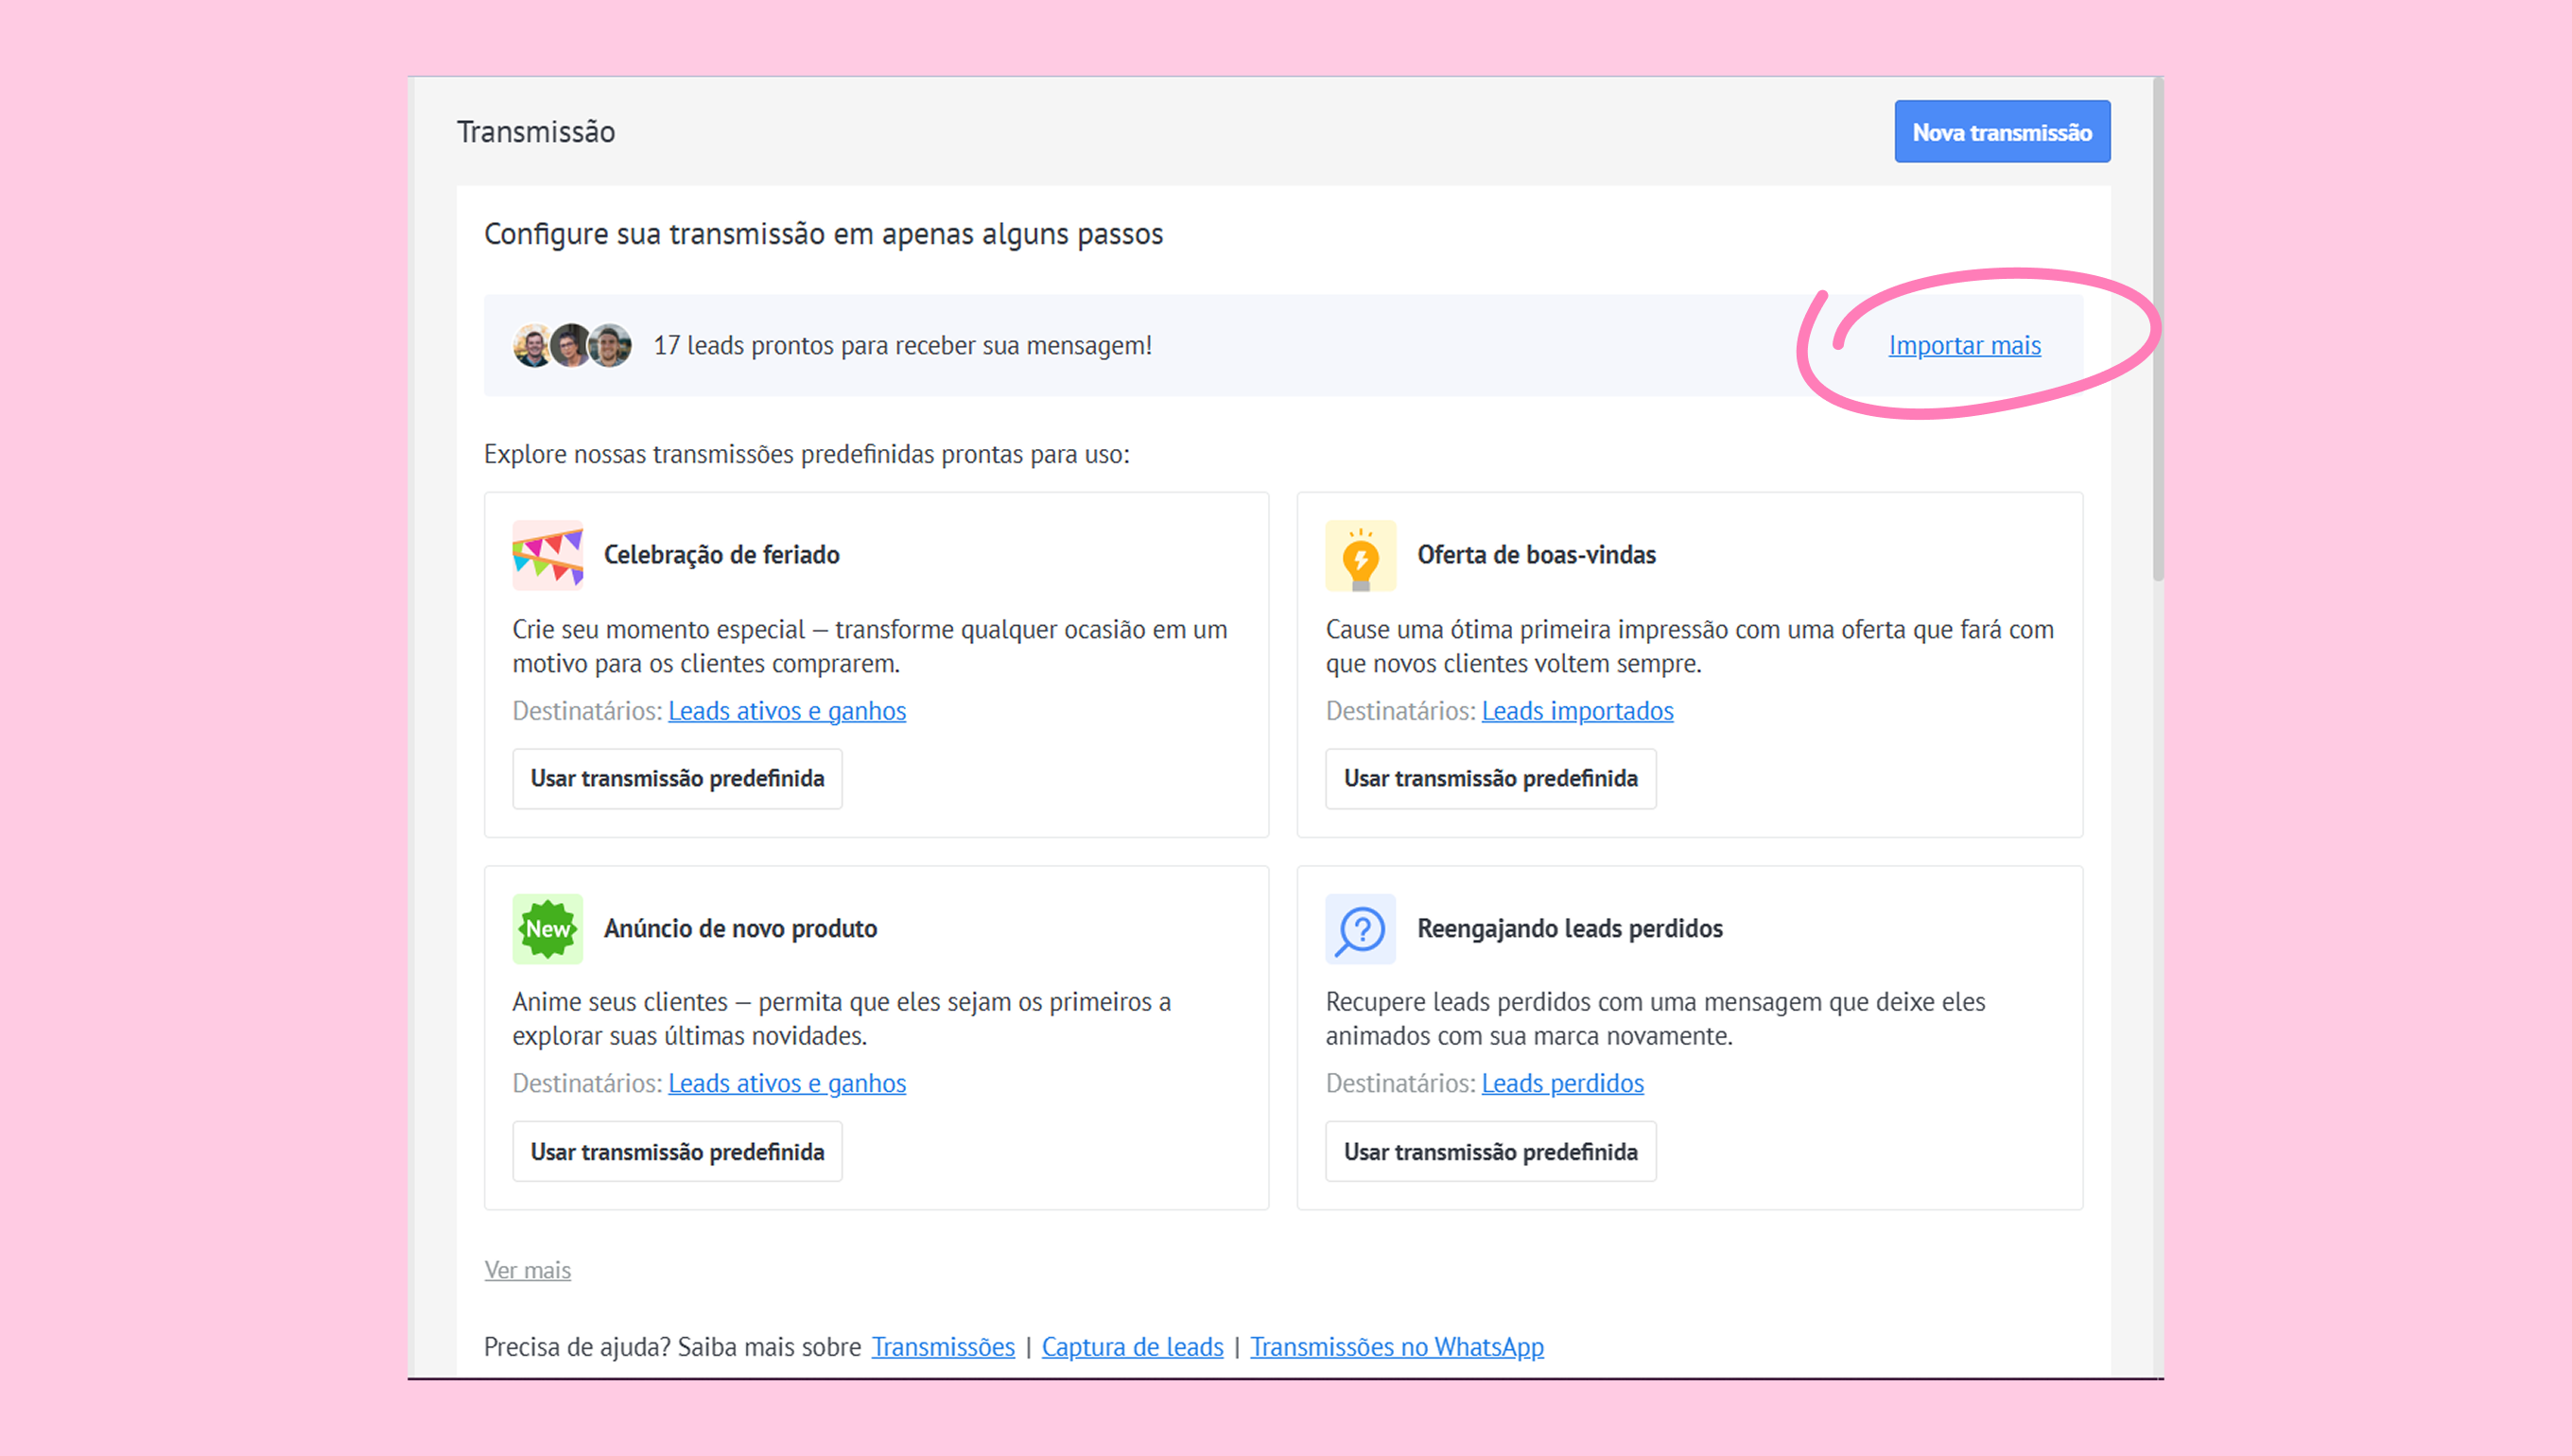The width and height of the screenshot is (2572, 1456).
Task: Open the Transmissões no WhatsApp help link
Action: click(x=1396, y=1347)
